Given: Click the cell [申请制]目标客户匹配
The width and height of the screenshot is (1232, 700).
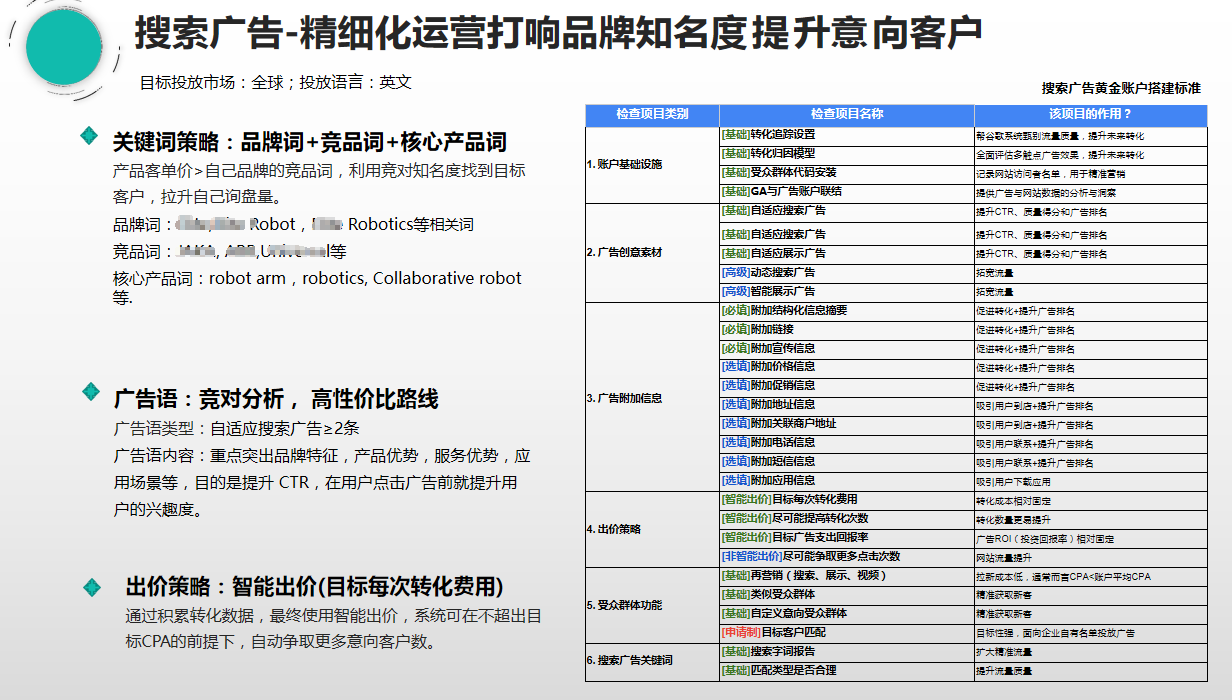Looking at the screenshot, I should pos(847,633).
